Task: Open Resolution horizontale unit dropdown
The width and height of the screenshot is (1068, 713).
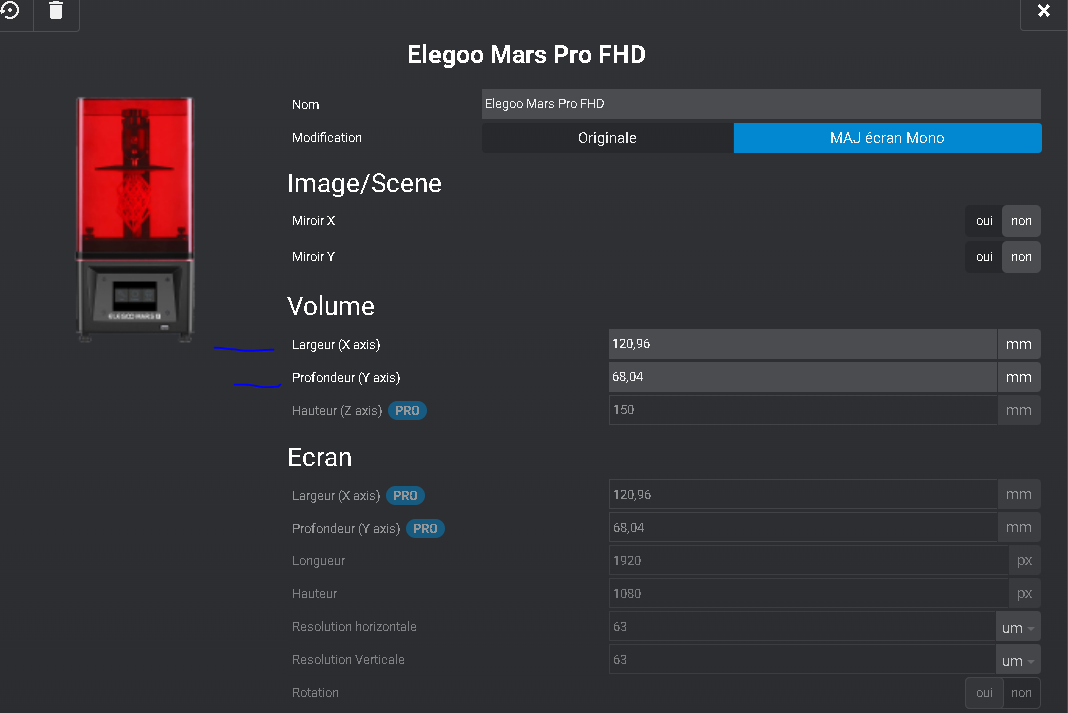Action: [1018, 627]
